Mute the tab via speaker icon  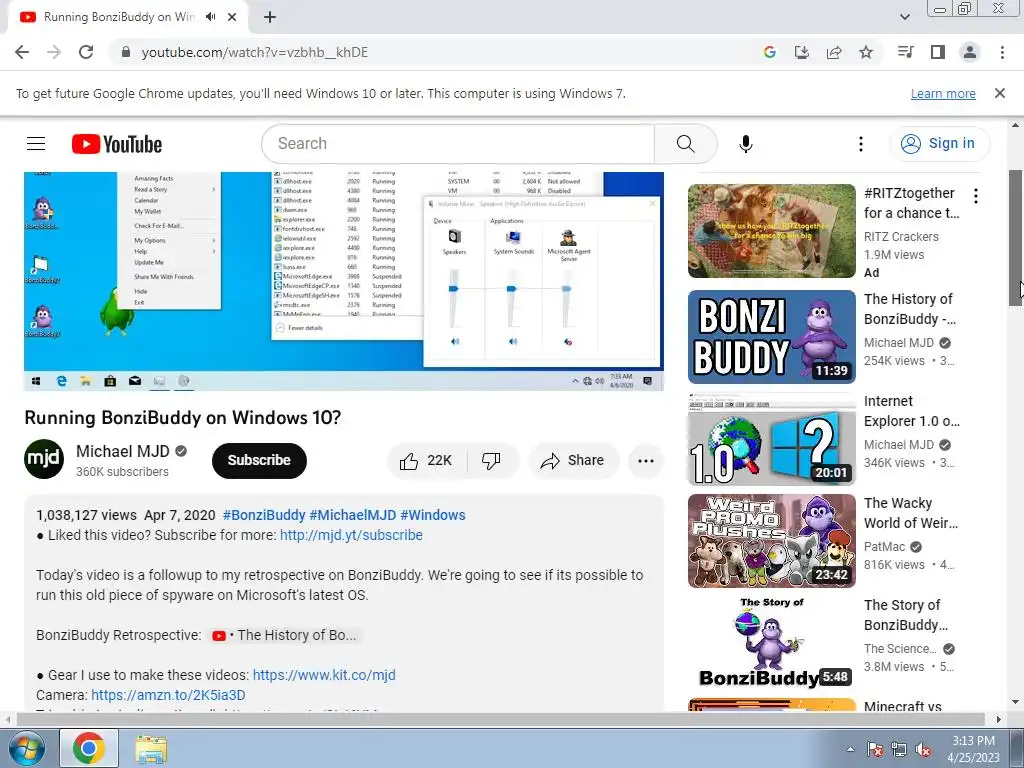point(210,17)
